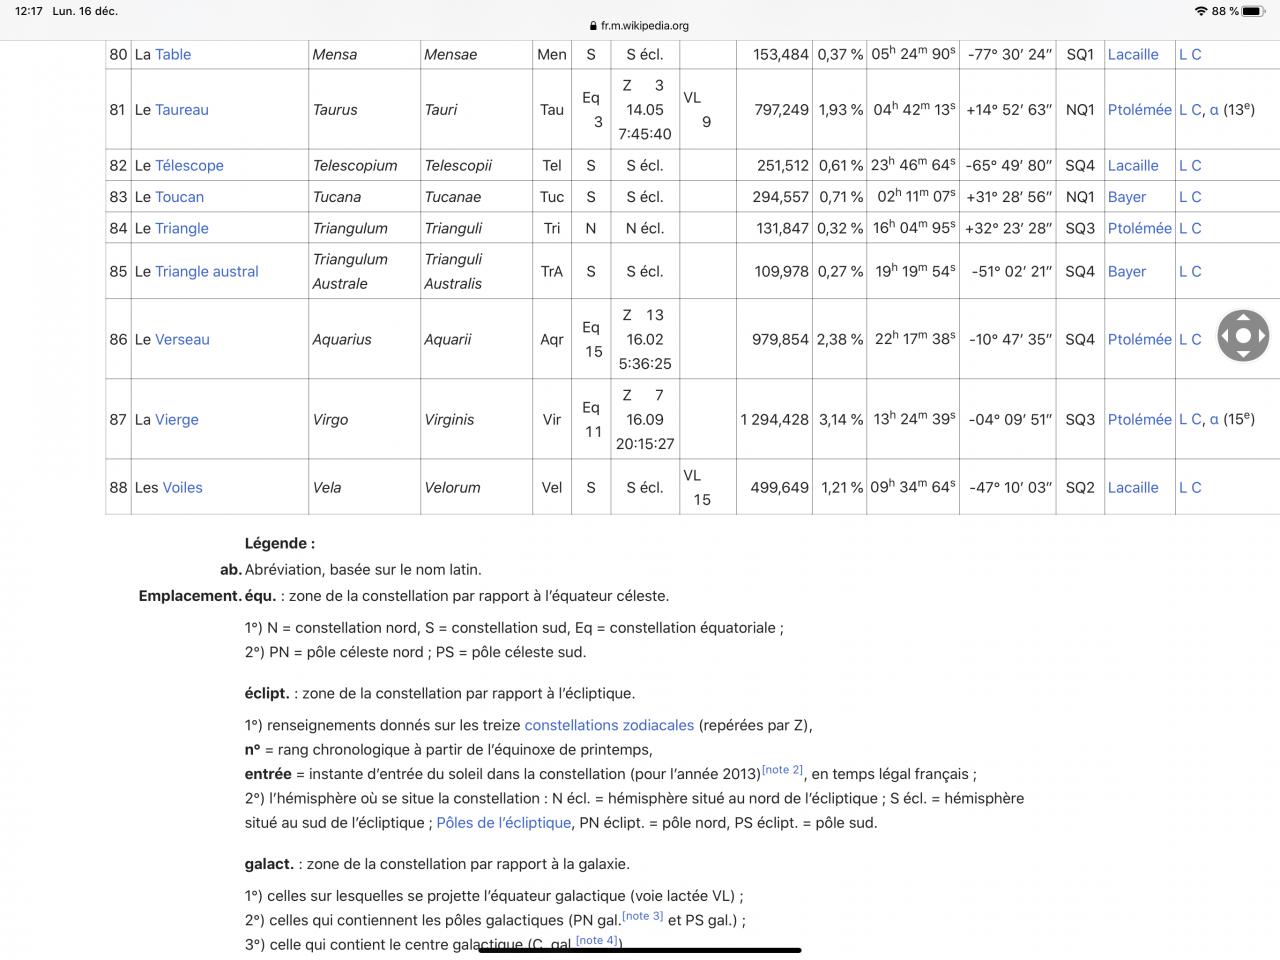This screenshot has height=960, width=1280.
Task: Tap the fr.m.wikipedia.org address bar
Action: [640, 26]
